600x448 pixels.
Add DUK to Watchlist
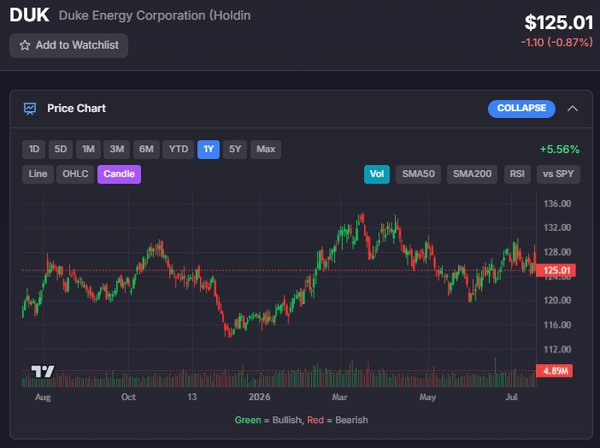[69, 46]
